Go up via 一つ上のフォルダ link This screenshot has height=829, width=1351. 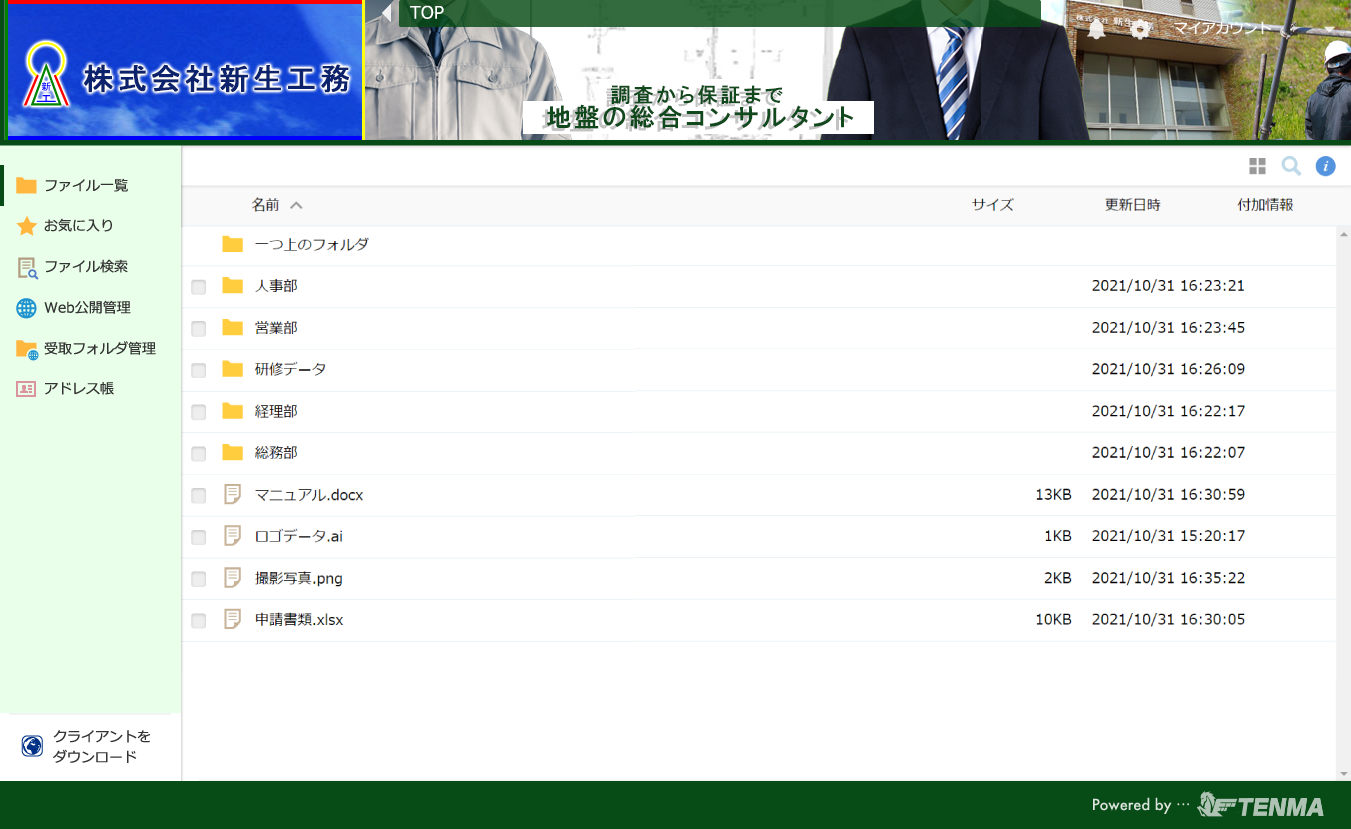(312, 244)
